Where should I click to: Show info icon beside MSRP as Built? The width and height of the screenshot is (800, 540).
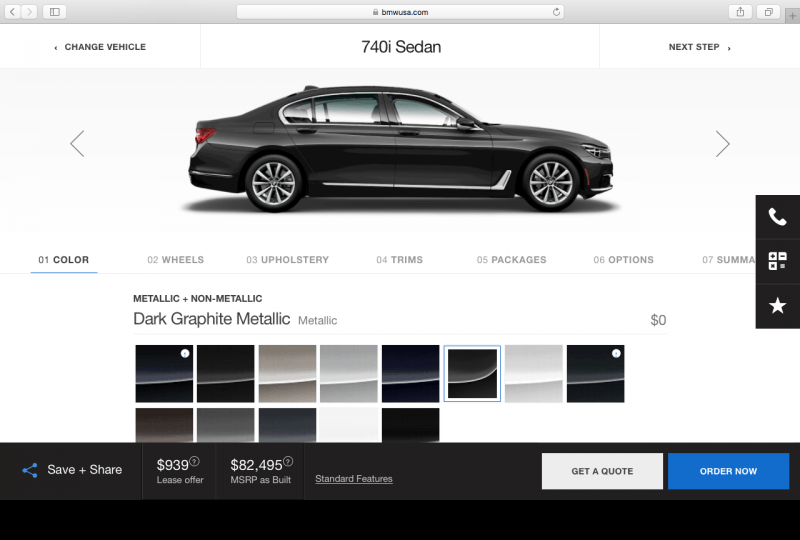[x=288, y=461]
